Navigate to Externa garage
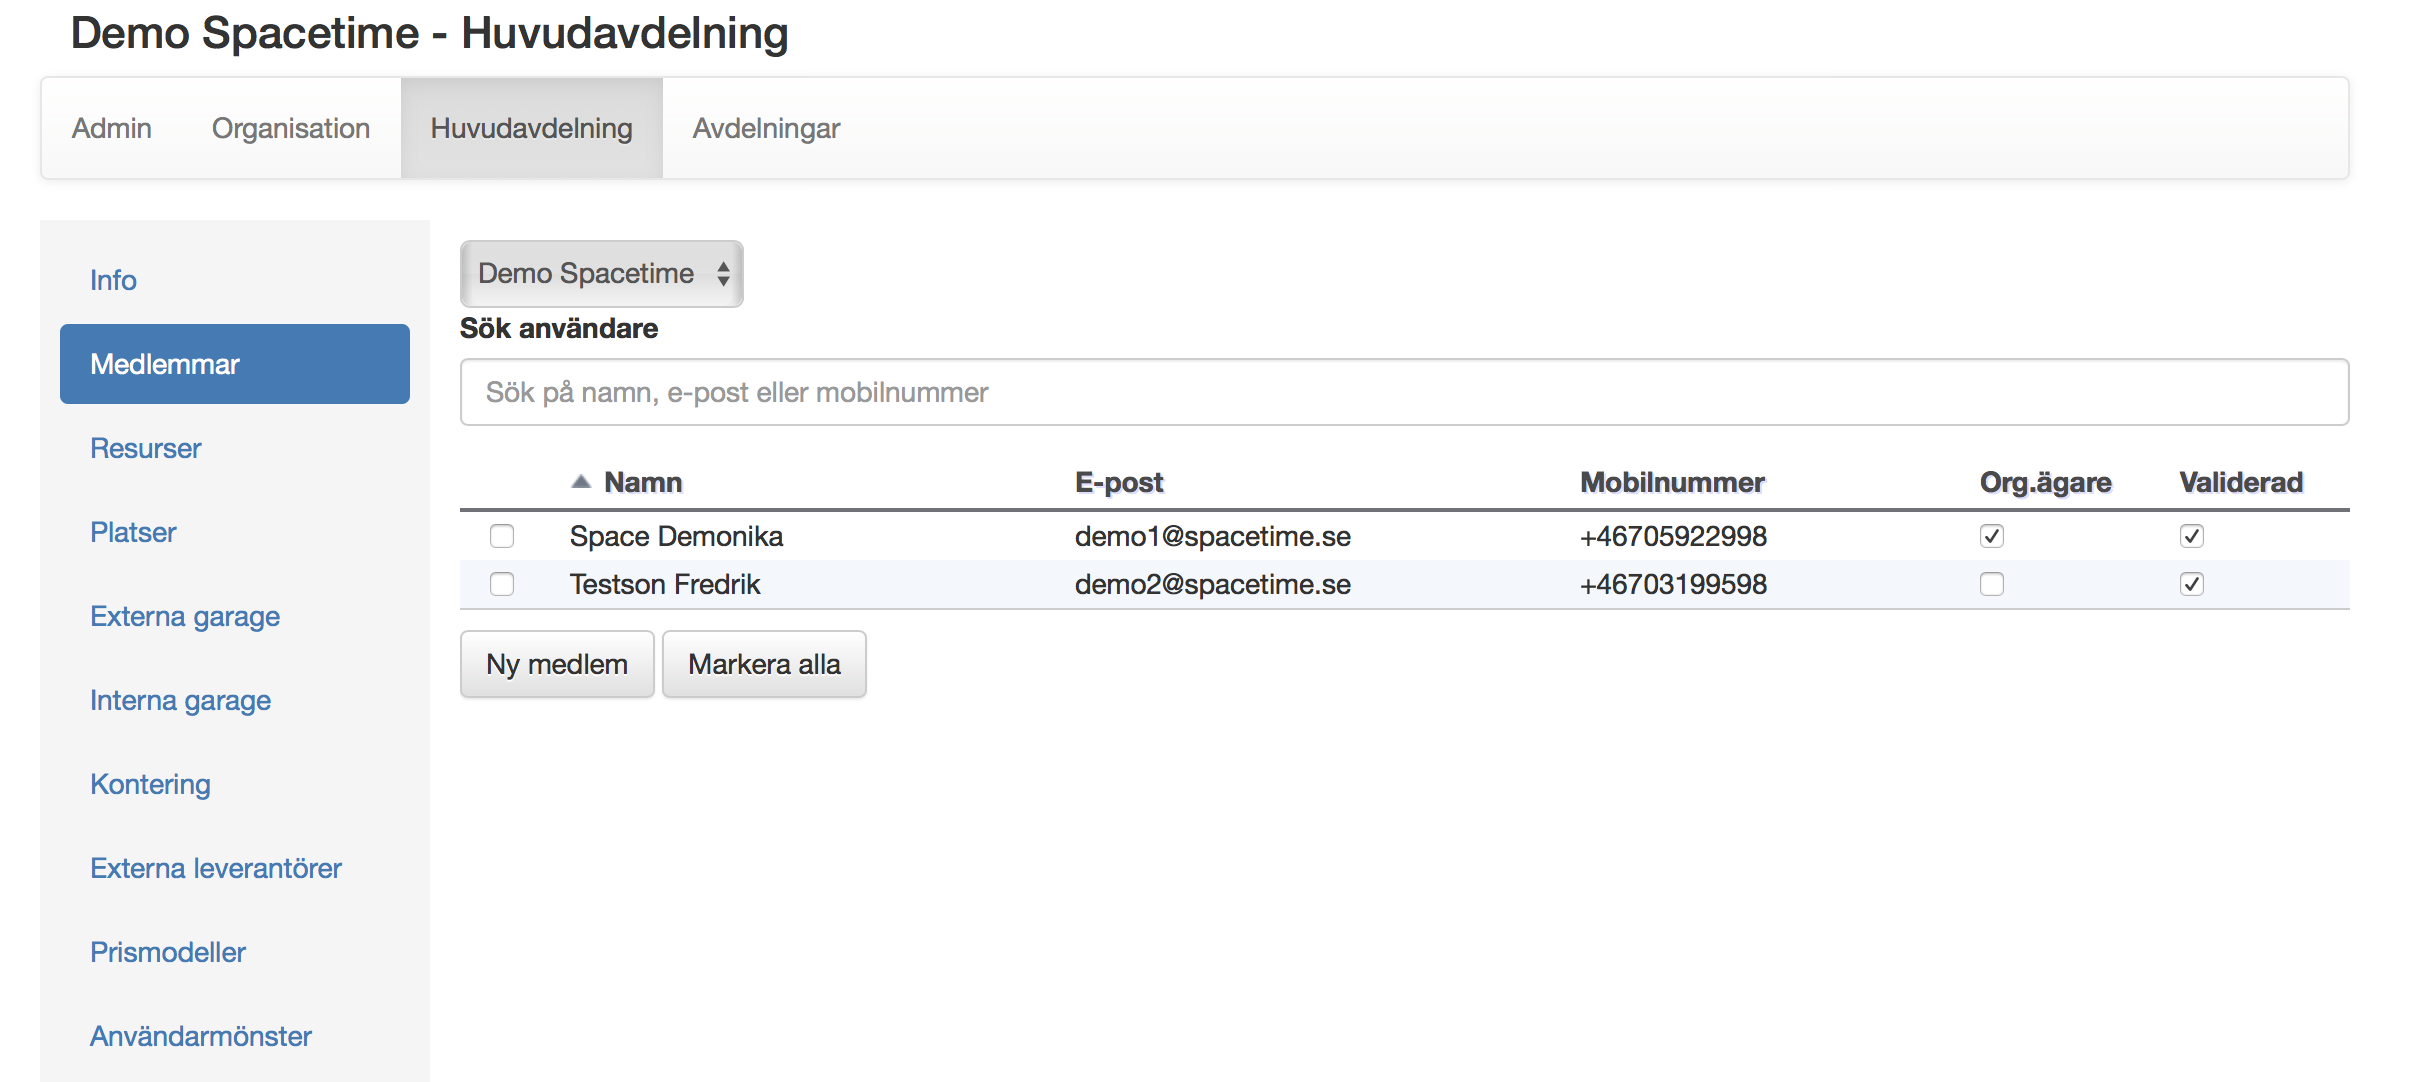This screenshot has width=2422, height=1082. coord(185,616)
